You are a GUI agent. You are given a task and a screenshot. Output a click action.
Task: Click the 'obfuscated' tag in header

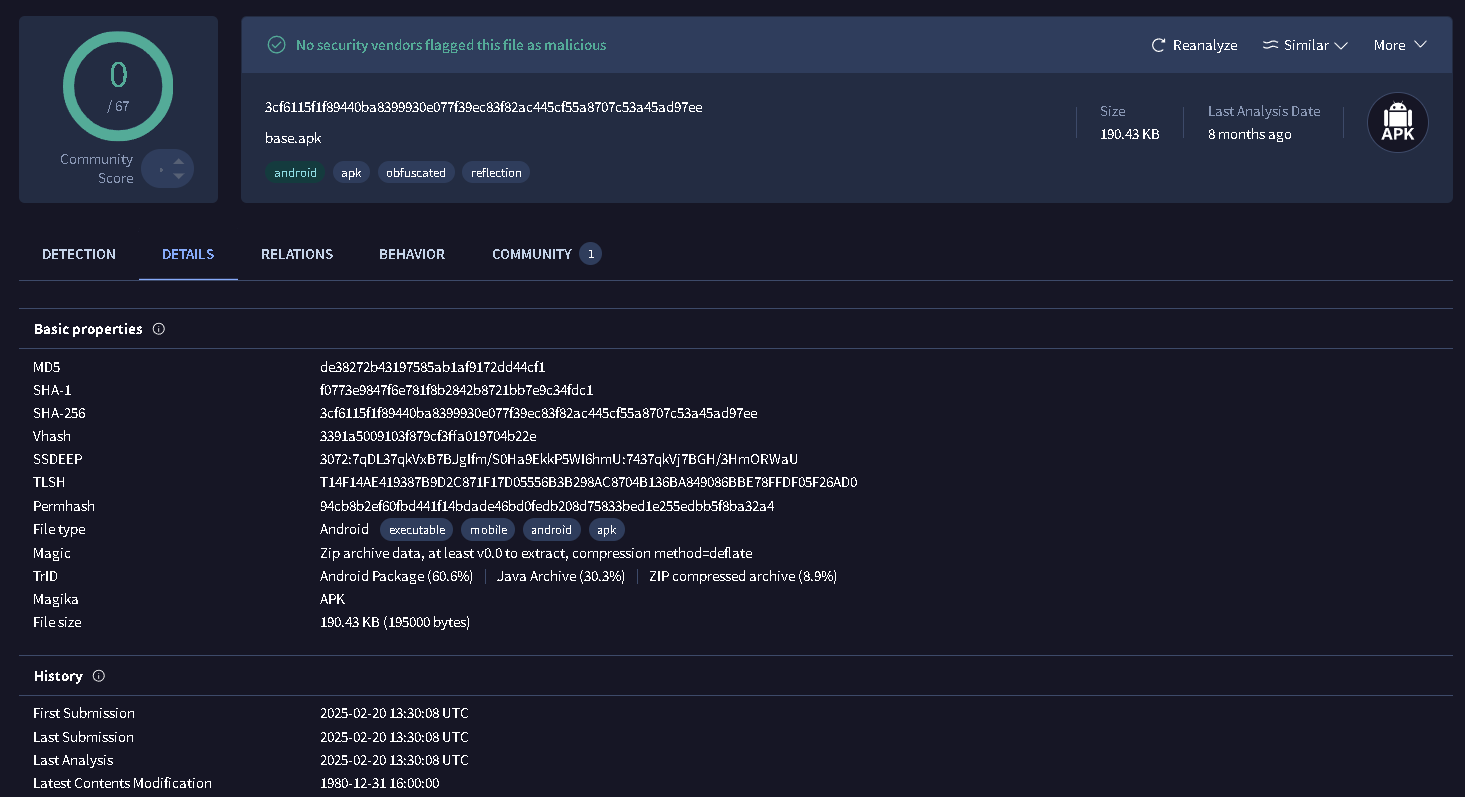tap(416, 173)
